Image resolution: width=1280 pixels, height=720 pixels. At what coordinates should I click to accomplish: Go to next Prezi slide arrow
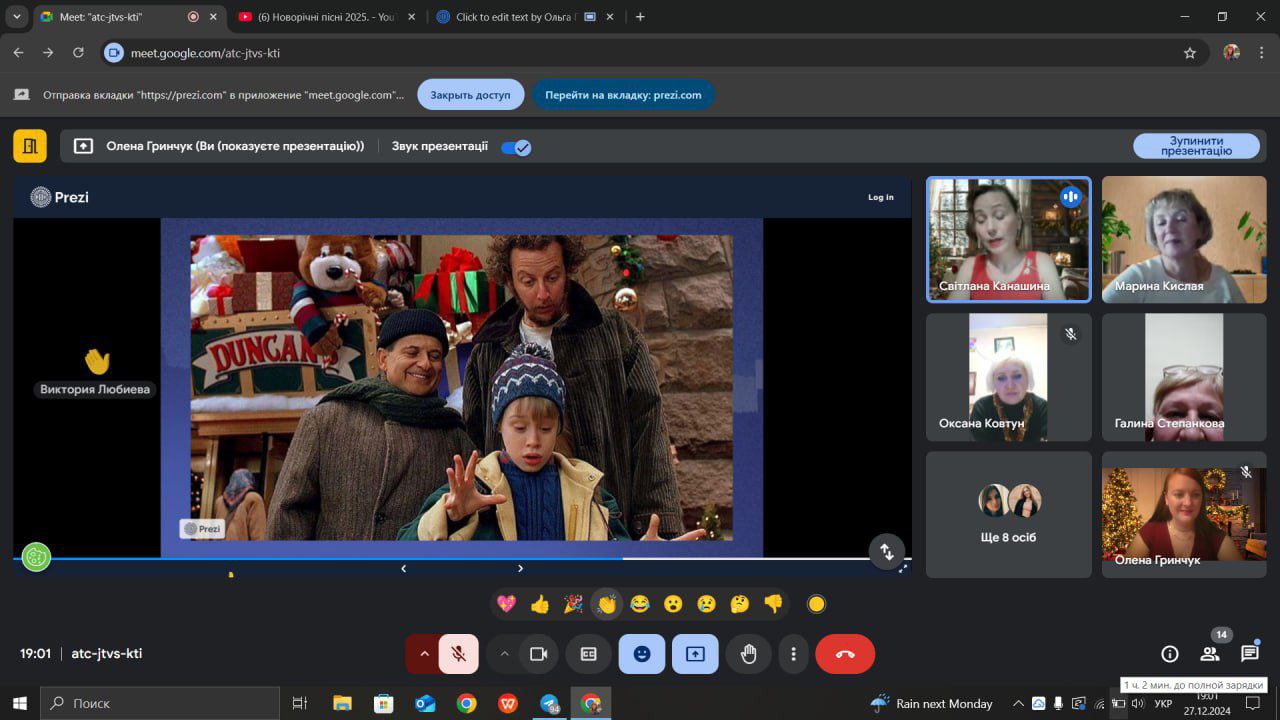click(520, 568)
